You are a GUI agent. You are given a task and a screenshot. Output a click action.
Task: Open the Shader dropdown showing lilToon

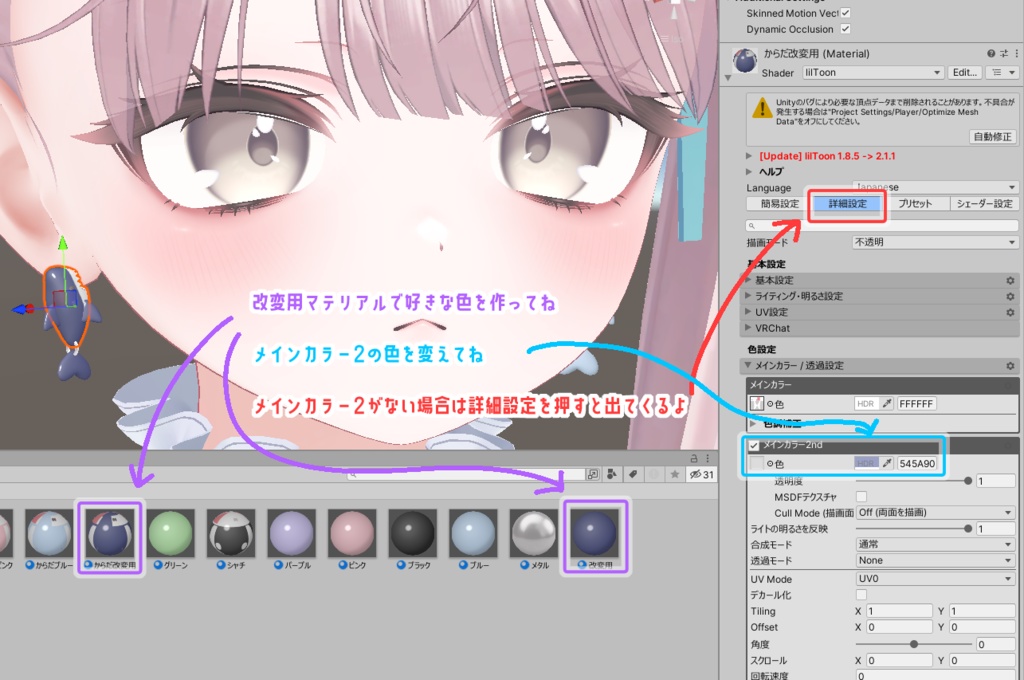pos(871,72)
